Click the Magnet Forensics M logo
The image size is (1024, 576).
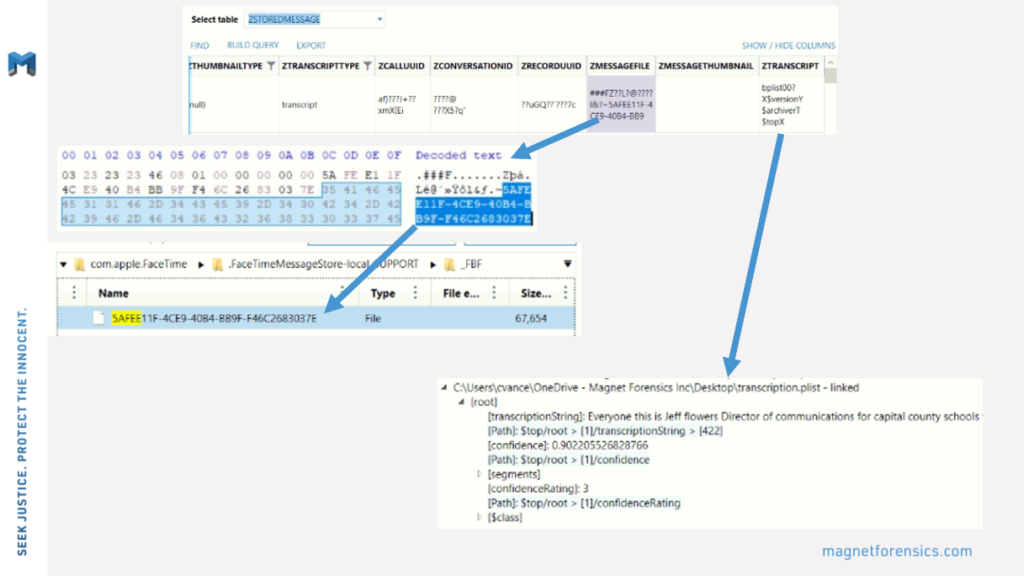pyautogui.click(x=22, y=64)
